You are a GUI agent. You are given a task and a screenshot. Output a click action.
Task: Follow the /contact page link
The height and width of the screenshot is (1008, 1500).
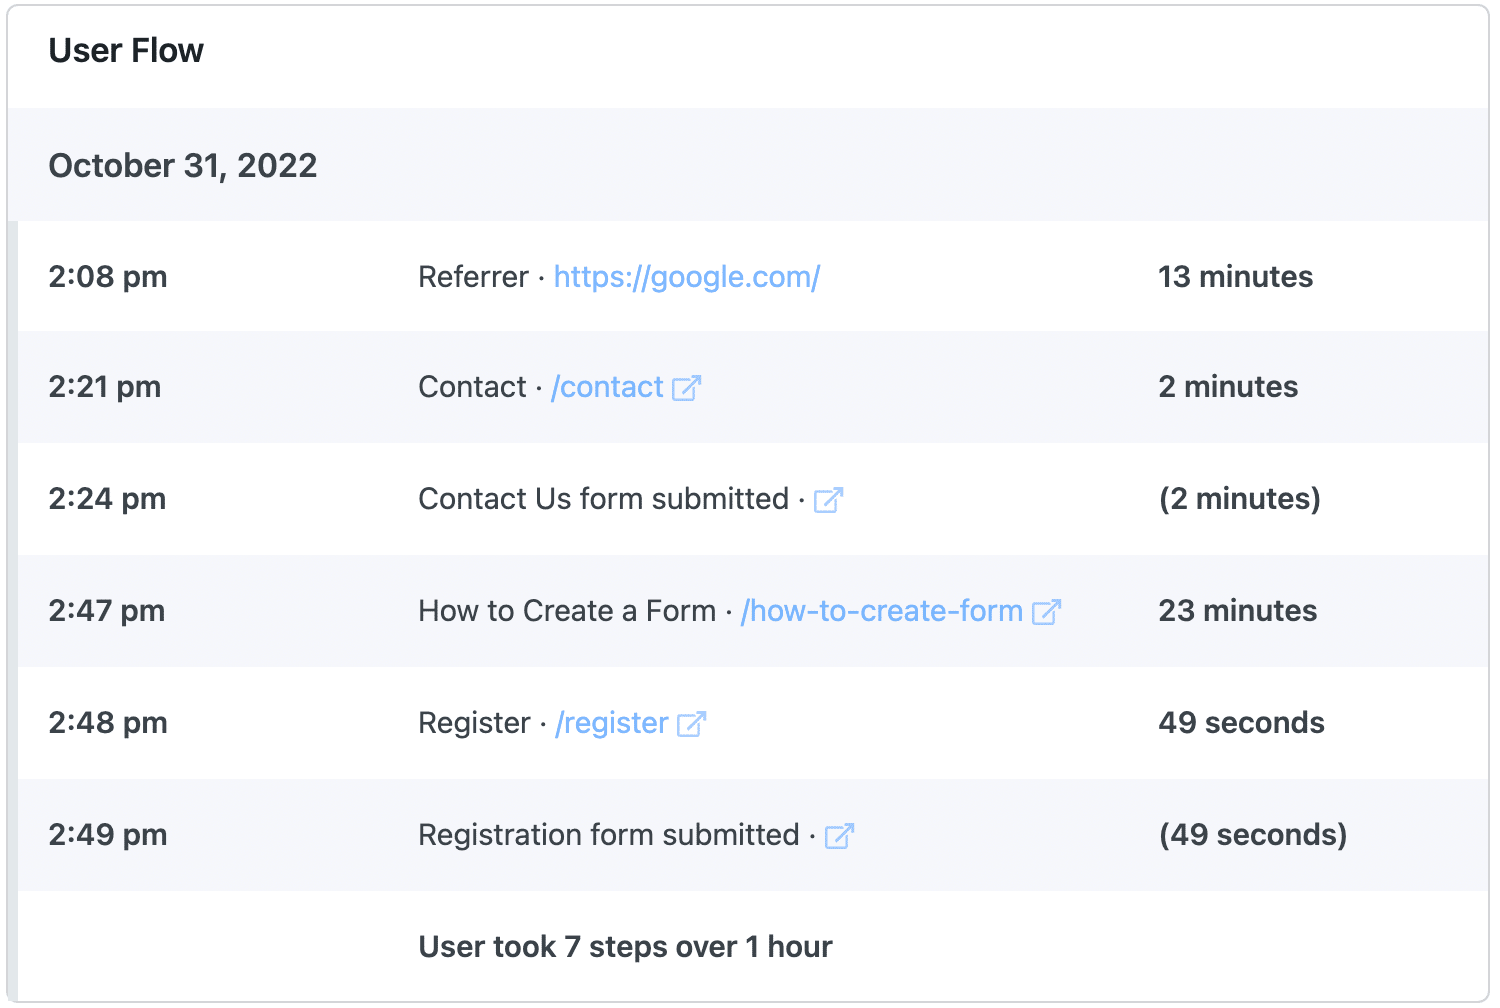coord(607,387)
